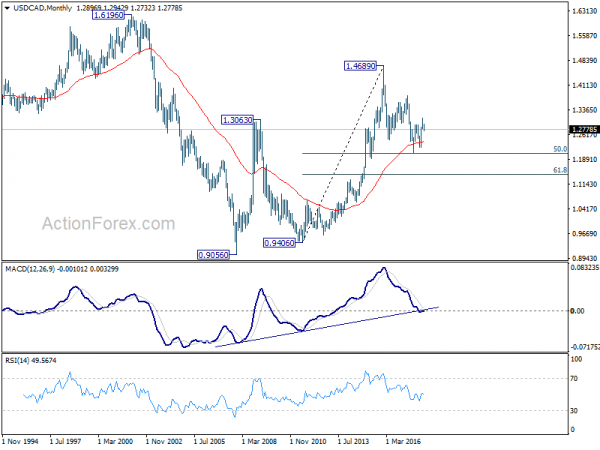Screen dimensions: 600x450
Task: Click the RSI(14) 49.5674 indicator label
Action: tap(31, 360)
